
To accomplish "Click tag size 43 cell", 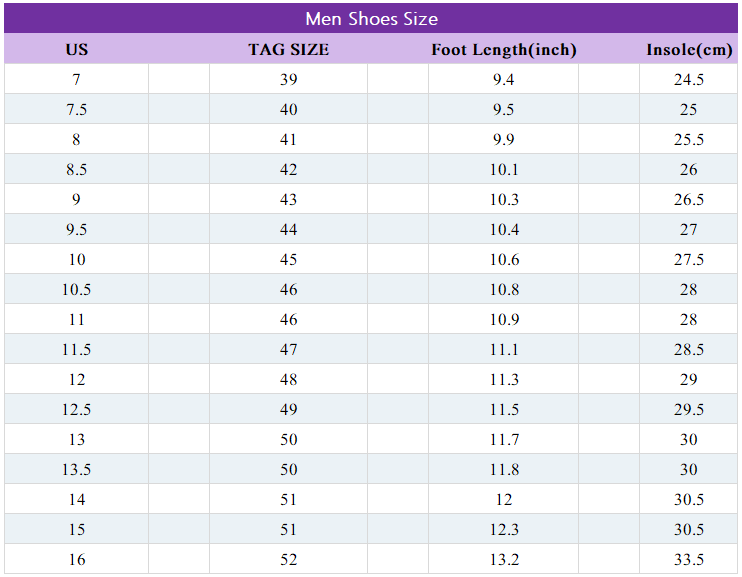I will coord(288,199).
